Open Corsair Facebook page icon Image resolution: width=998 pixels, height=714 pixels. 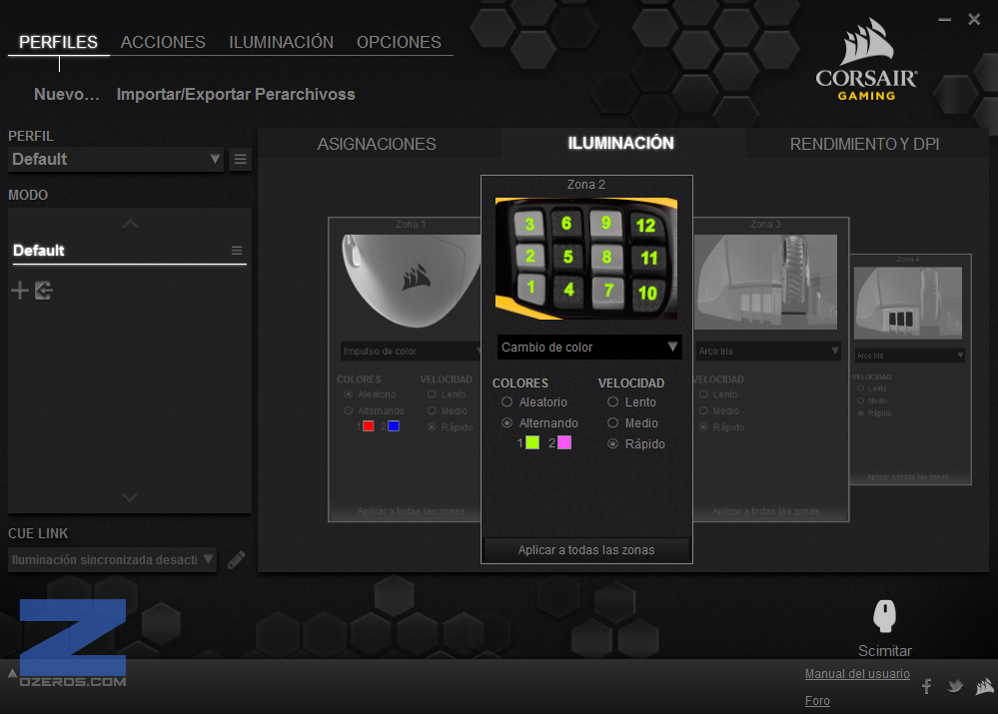[927, 686]
